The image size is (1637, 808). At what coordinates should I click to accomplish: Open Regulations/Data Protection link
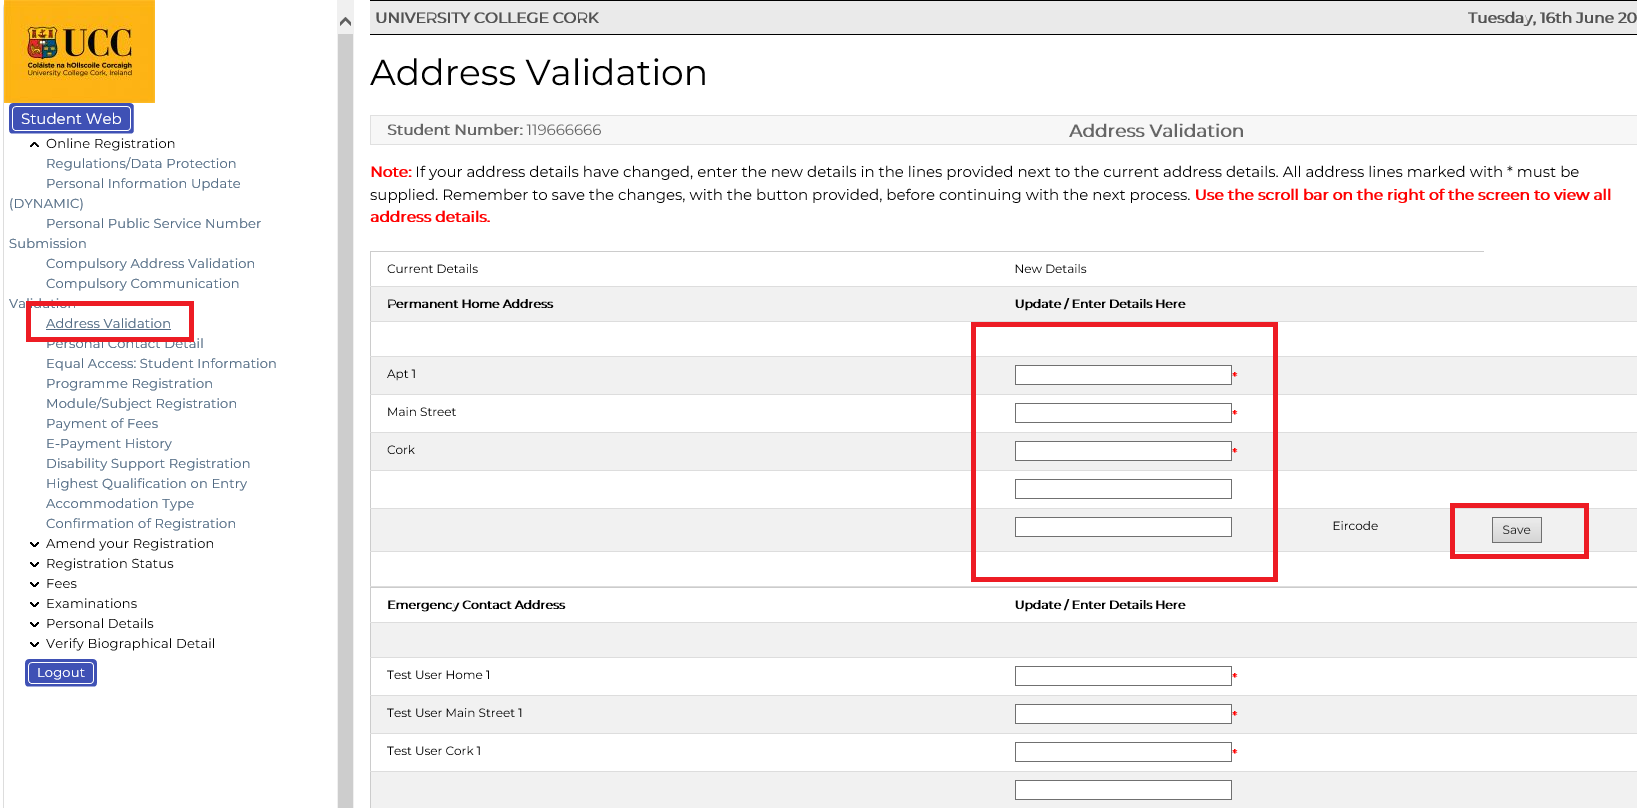click(x=141, y=163)
